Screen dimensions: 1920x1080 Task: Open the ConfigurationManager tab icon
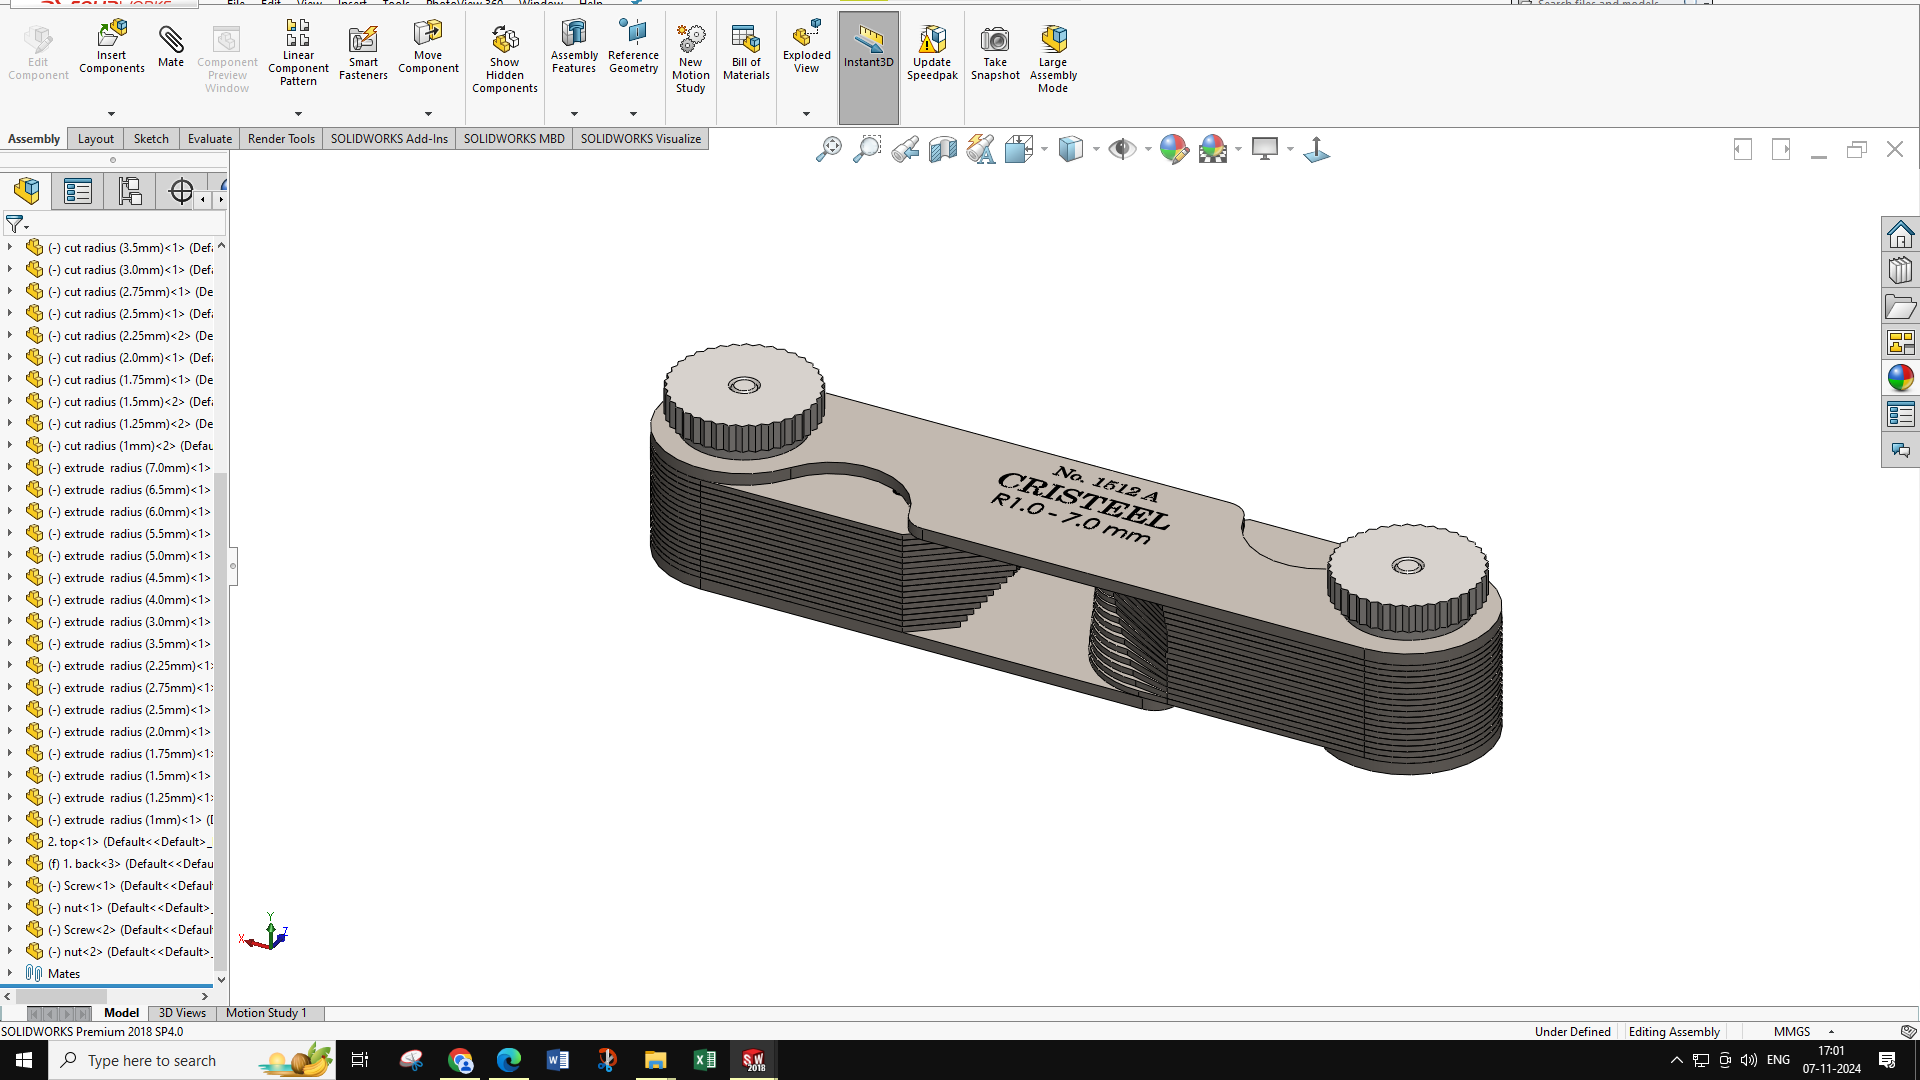pyautogui.click(x=130, y=191)
